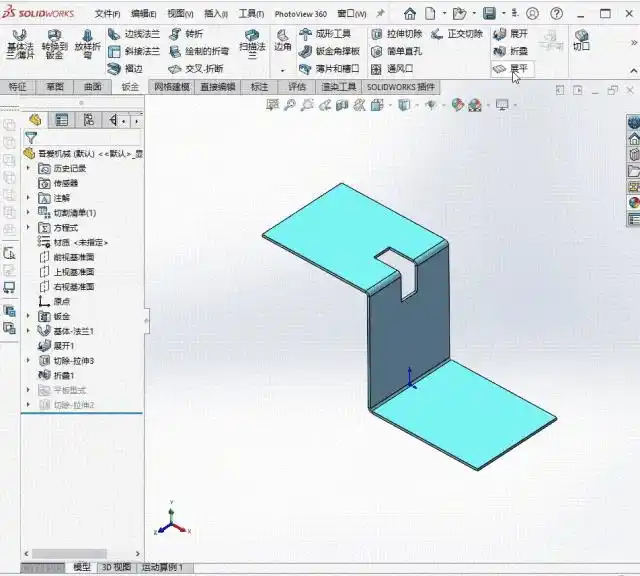Click the Save disk button in title bar

pos(489,14)
